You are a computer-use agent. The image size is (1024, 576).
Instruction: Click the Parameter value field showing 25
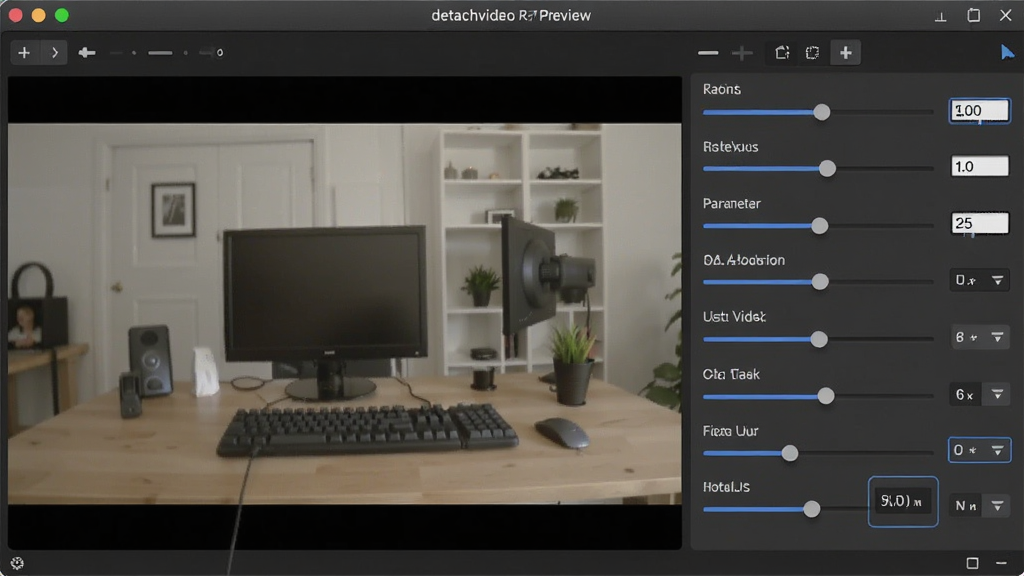[x=980, y=223]
